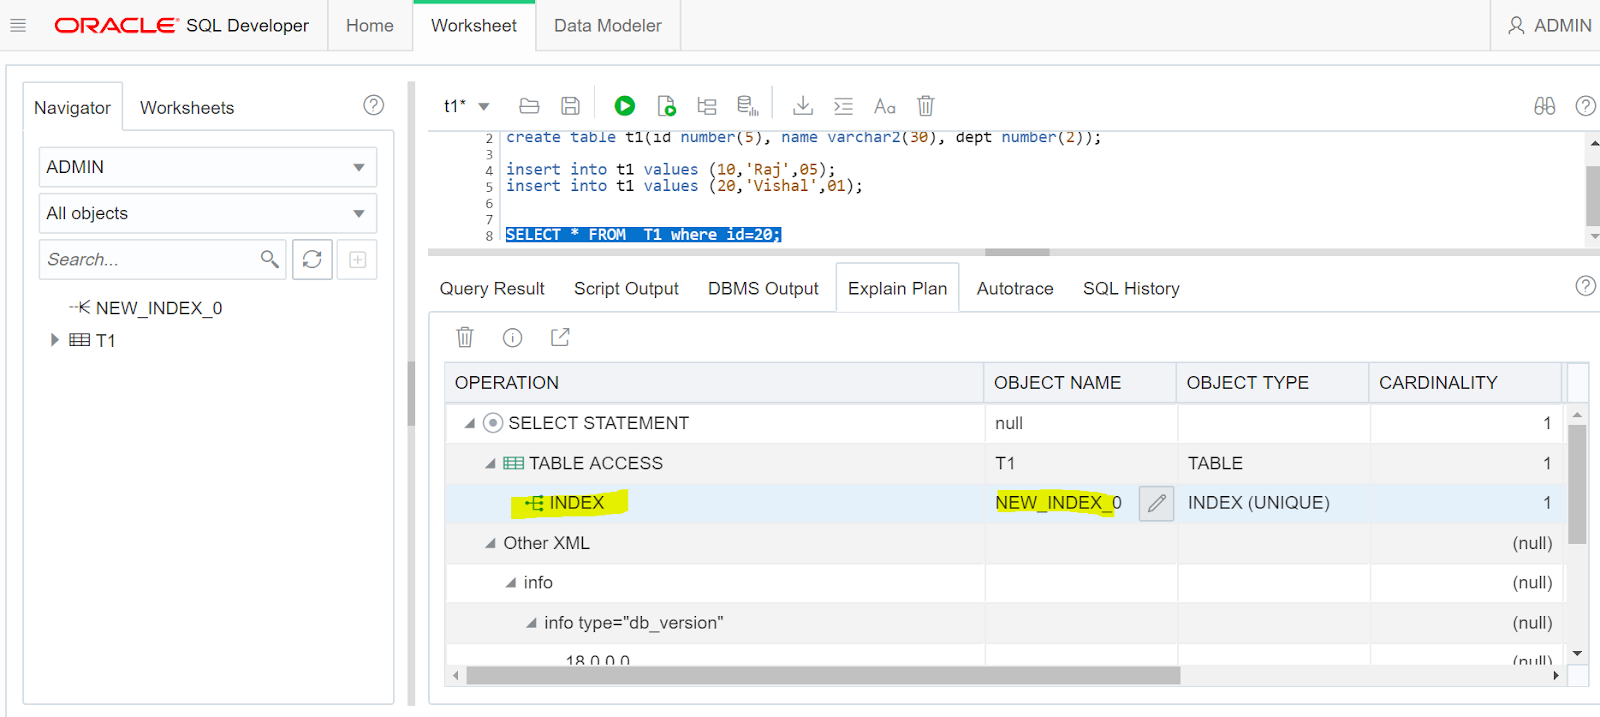Collapse the Other XML row
The height and width of the screenshot is (717, 1600).
tap(490, 543)
